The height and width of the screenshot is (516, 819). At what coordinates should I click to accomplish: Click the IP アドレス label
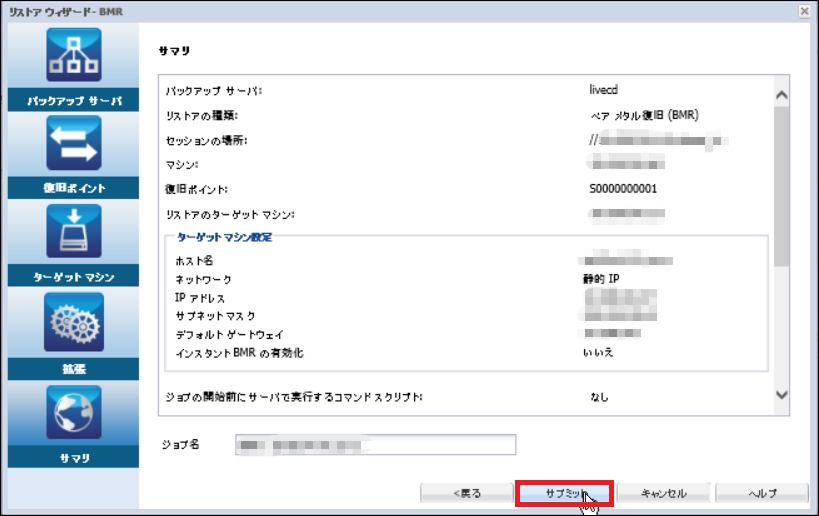pos(200,298)
